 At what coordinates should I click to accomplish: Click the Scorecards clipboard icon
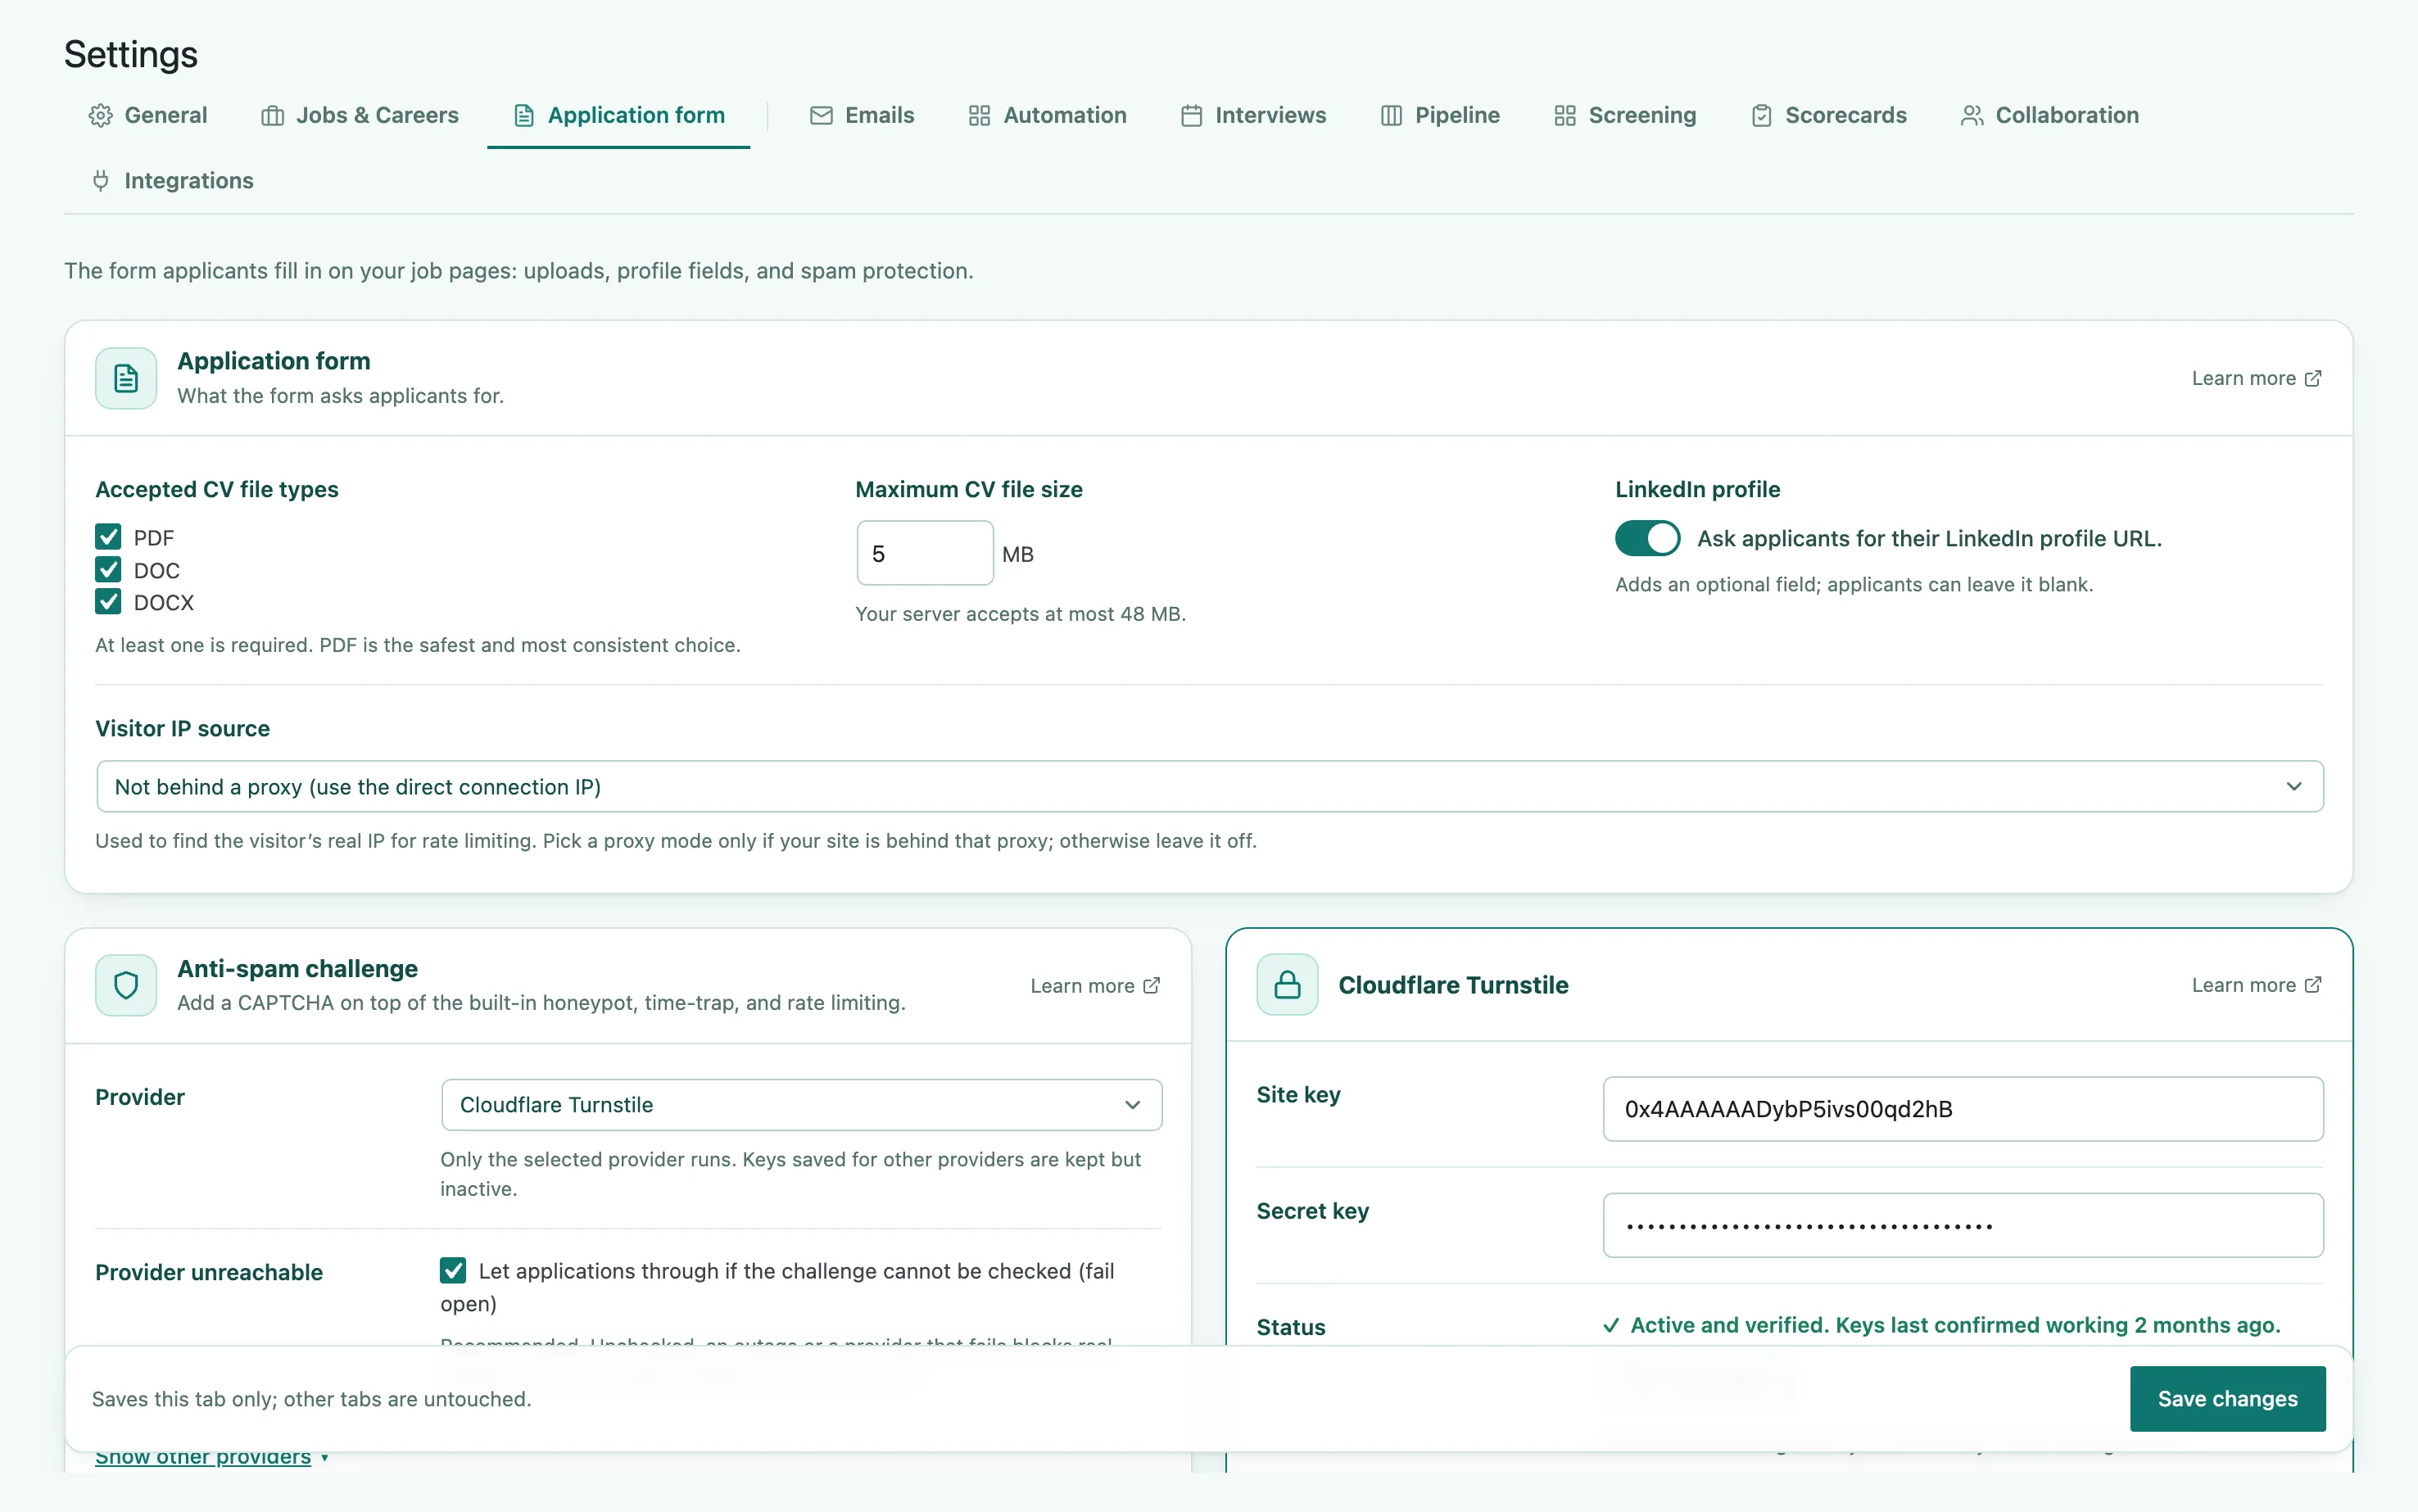click(x=1761, y=116)
